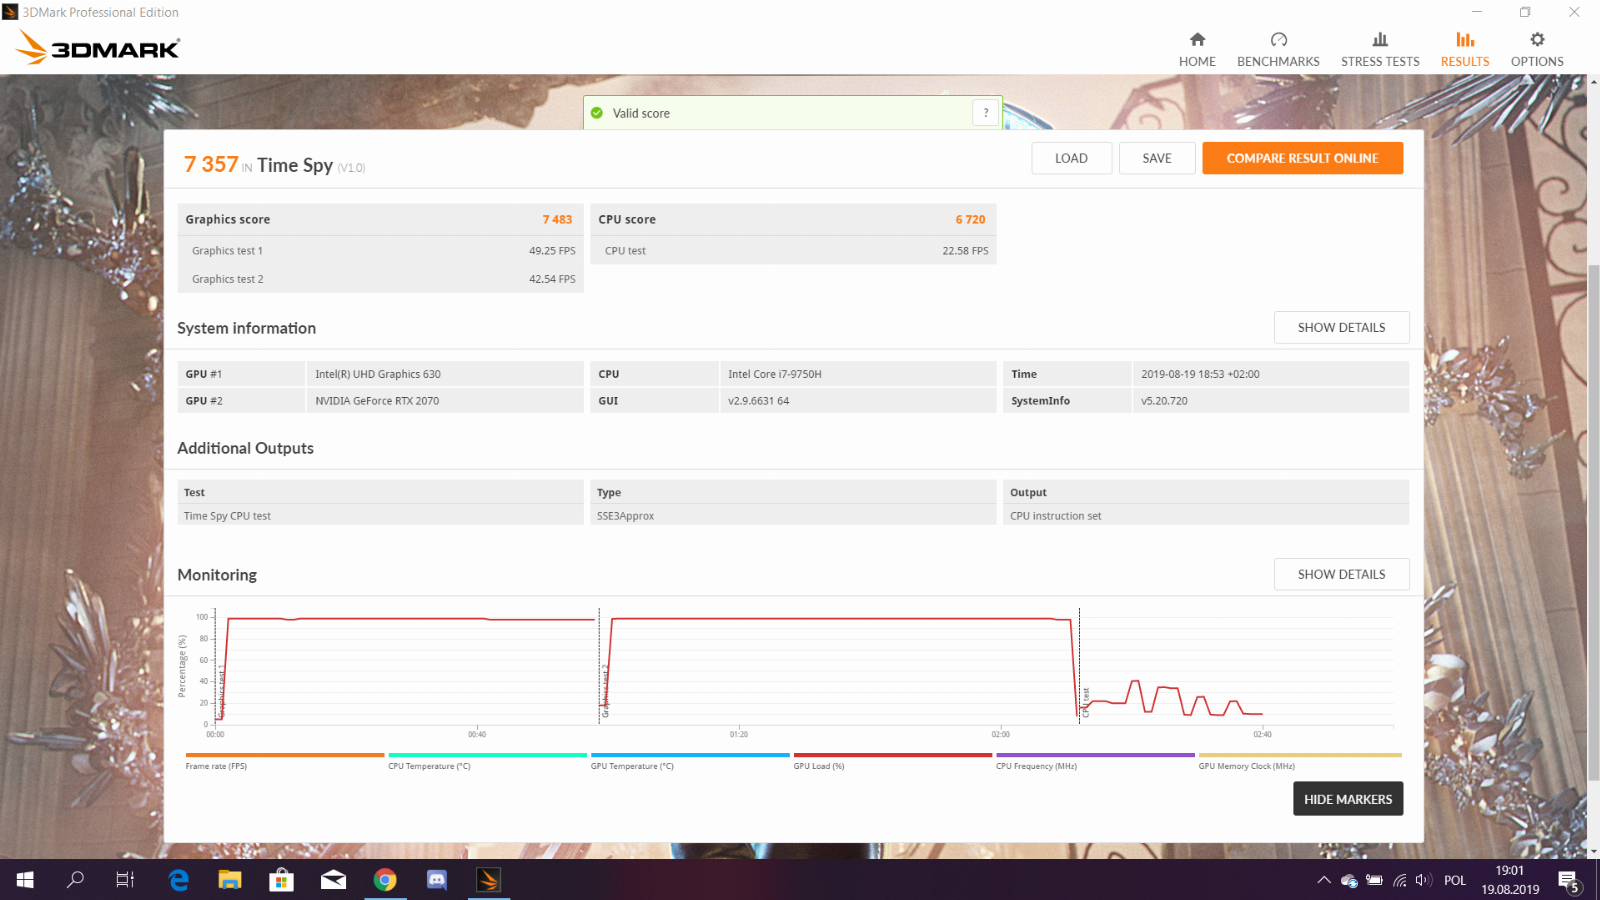Screen dimensions: 1600x900
Task: Show hidden system tray icons
Action: click(1323, 880)
